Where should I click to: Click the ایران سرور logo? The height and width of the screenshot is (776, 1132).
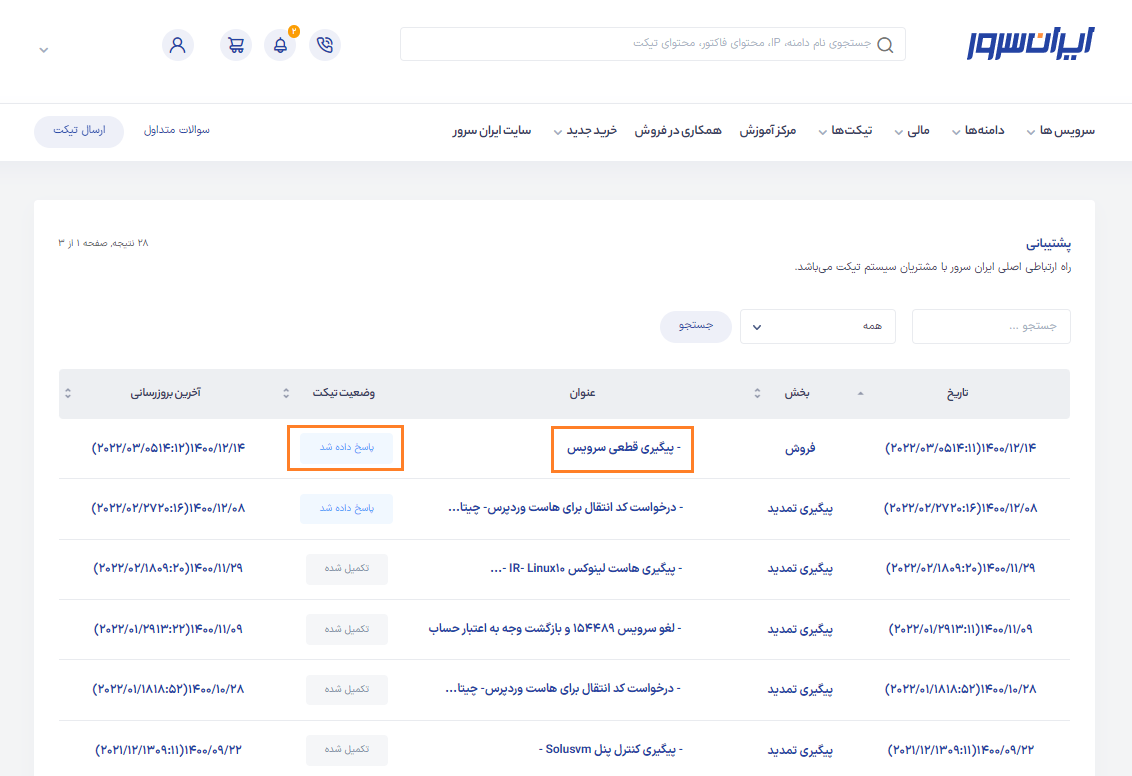(x=1031, y=44)
